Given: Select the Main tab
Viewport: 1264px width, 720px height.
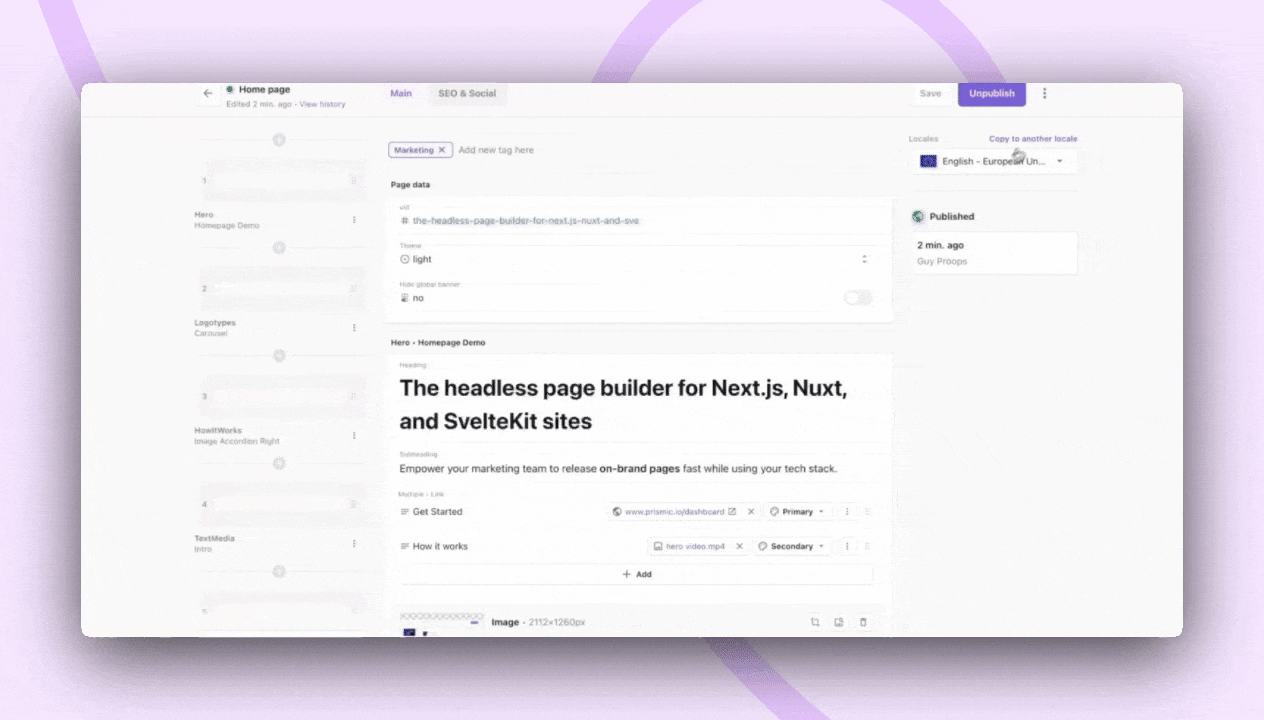Looking at the screenshot, I should (x=401, y=93).
